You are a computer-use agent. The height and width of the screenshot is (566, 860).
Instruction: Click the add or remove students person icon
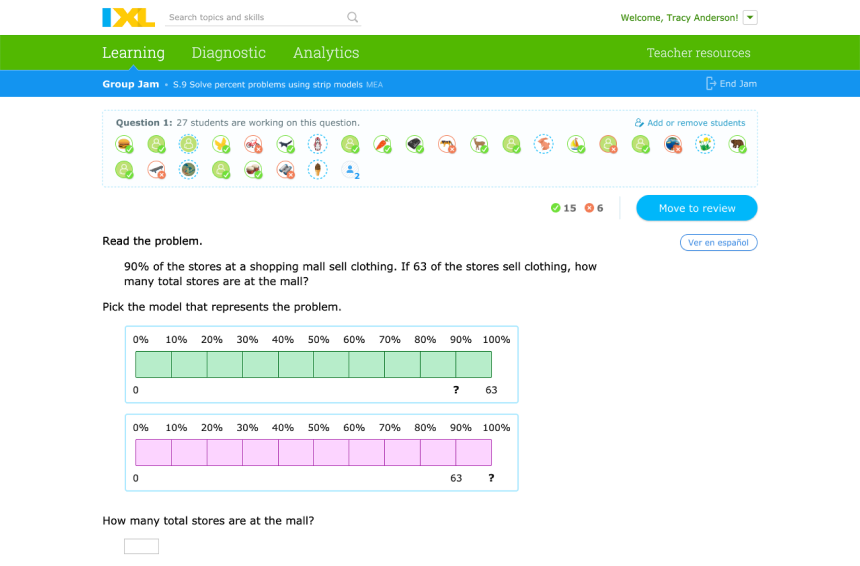point(639,123)
